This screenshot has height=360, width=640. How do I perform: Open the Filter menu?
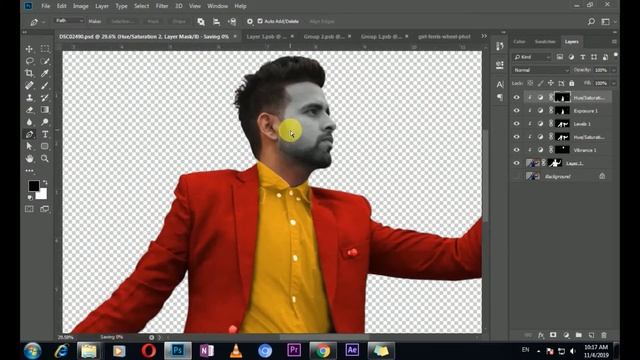pyautogui.click(x=162, y=6)
